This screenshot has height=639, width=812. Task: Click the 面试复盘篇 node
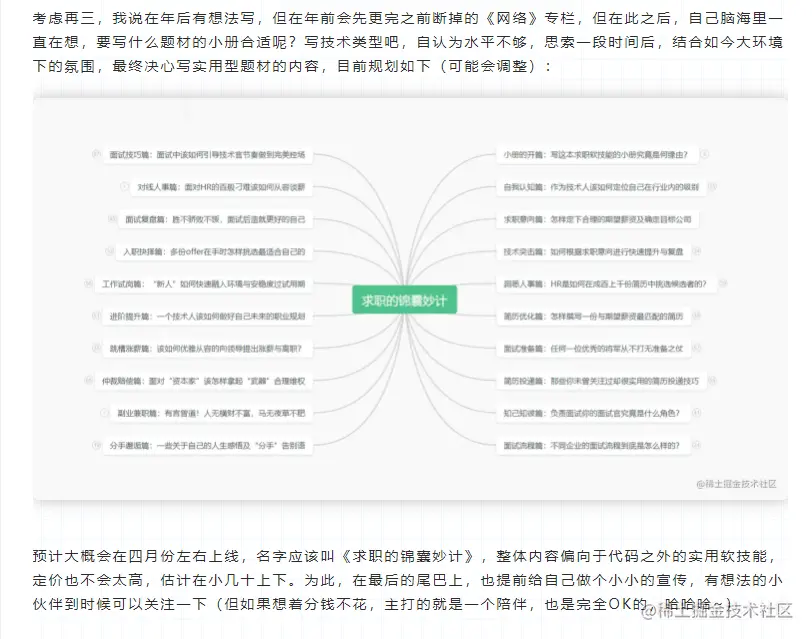pos(215,219)
